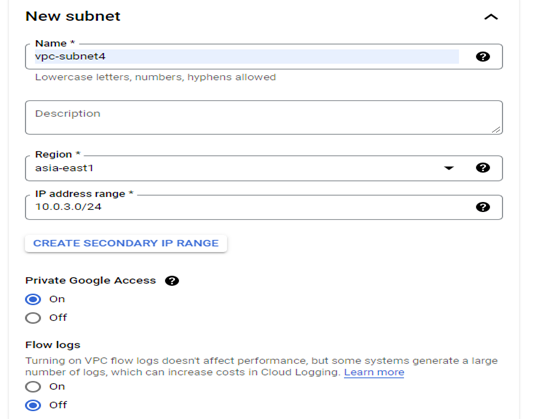Select the asia-east1 region combo box
Image resolution: width=544 pixels, height=419 pixels.
coord(264,168)
